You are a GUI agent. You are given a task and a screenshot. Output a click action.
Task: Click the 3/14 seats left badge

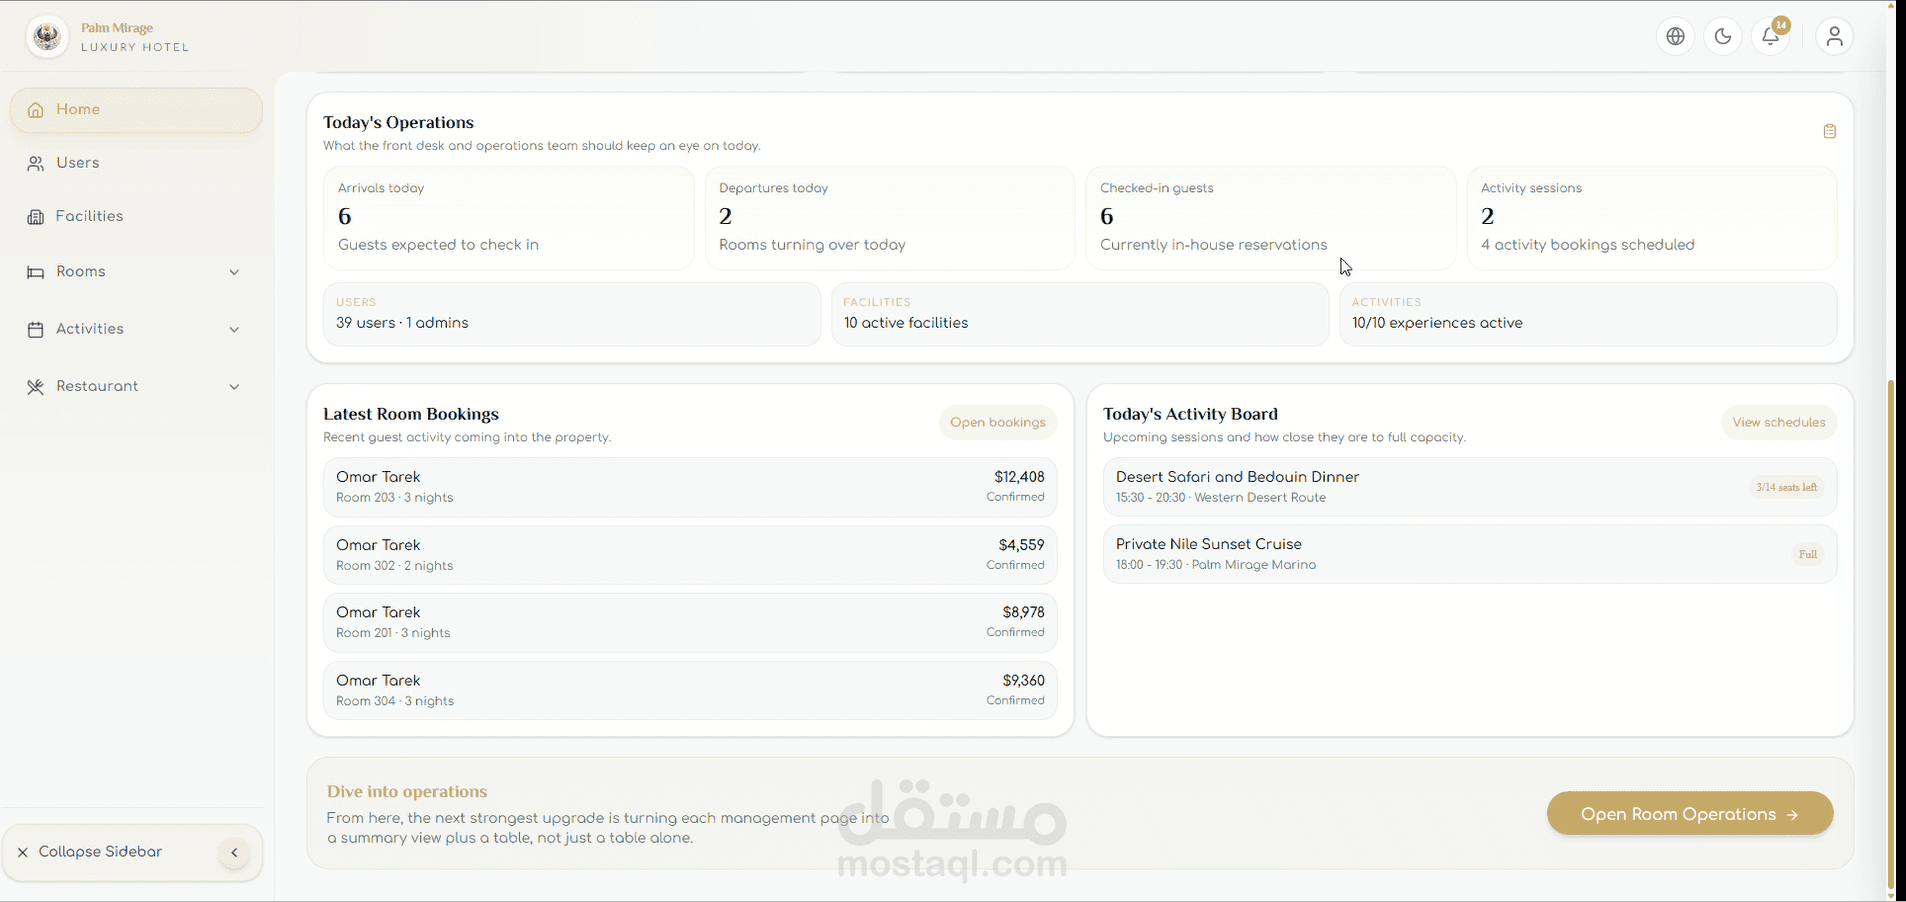click(x=1787, y=487)
